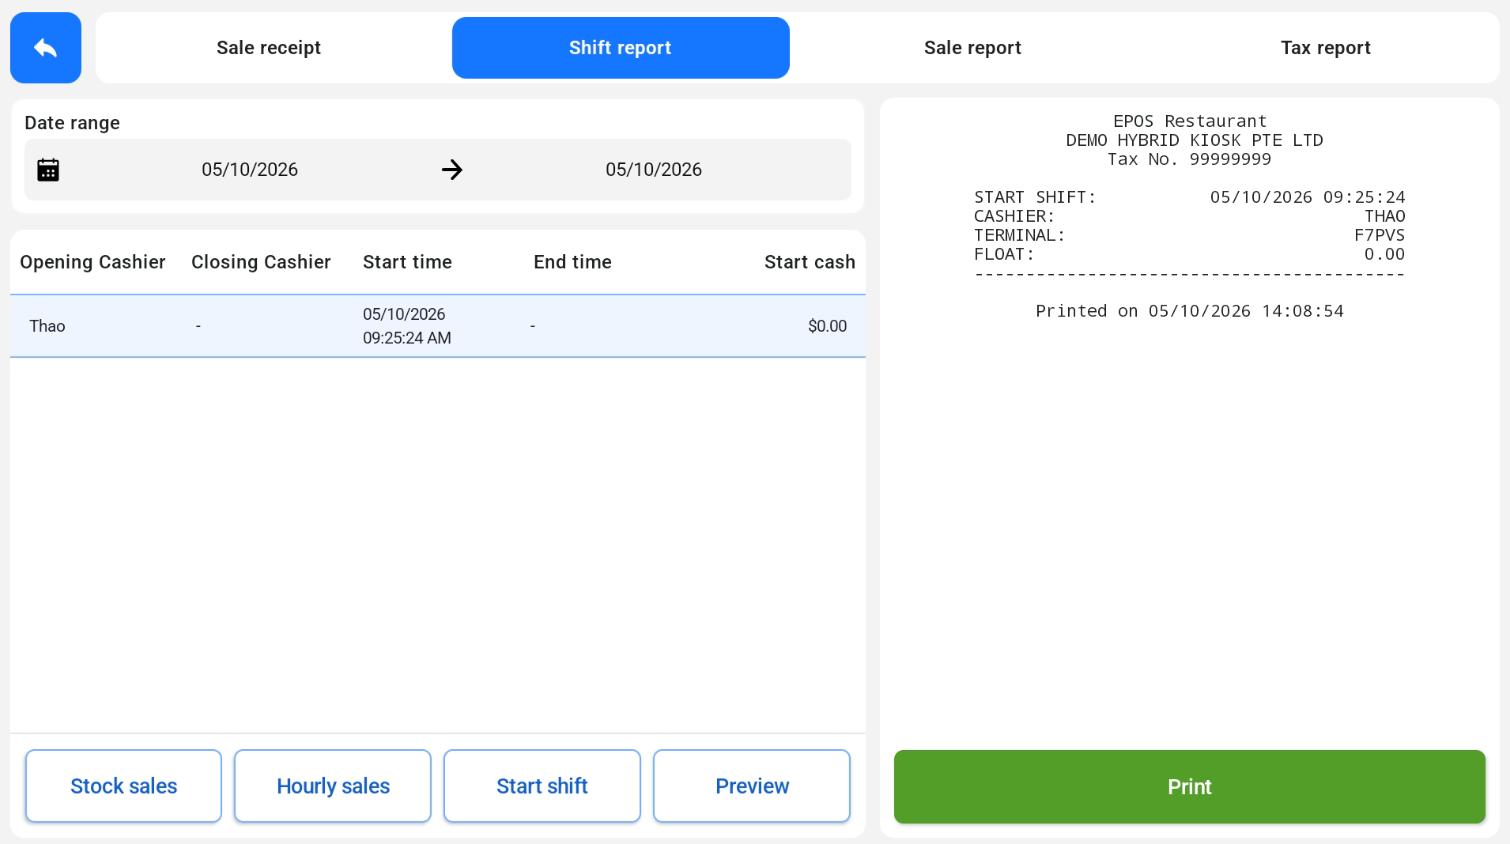Image resolution: width=1510 pixels, height=844 pixels.
Task: Switch to the Sale receipt tab
Action: (269, 48)
